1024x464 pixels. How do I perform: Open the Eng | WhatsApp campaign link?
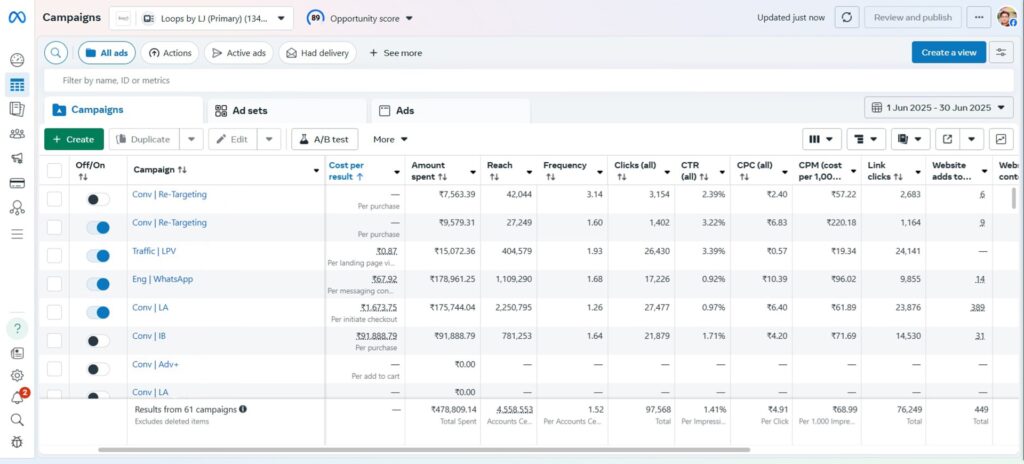tap(162, 279)
